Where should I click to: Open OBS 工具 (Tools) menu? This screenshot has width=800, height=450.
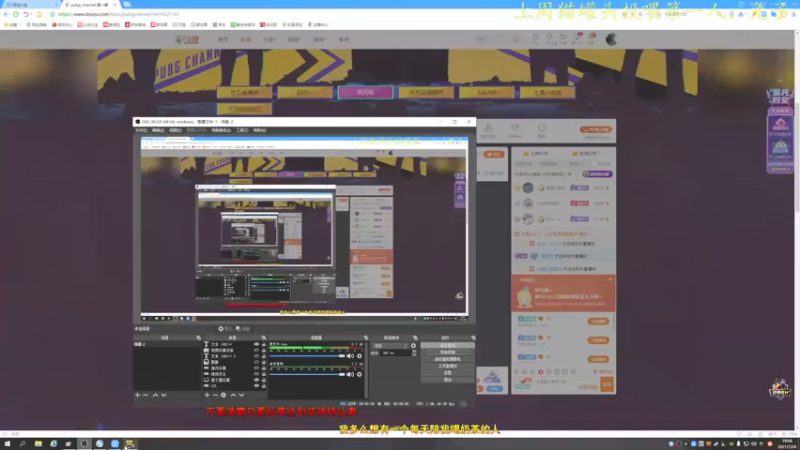pyautogui.click(x=242, y=131)
